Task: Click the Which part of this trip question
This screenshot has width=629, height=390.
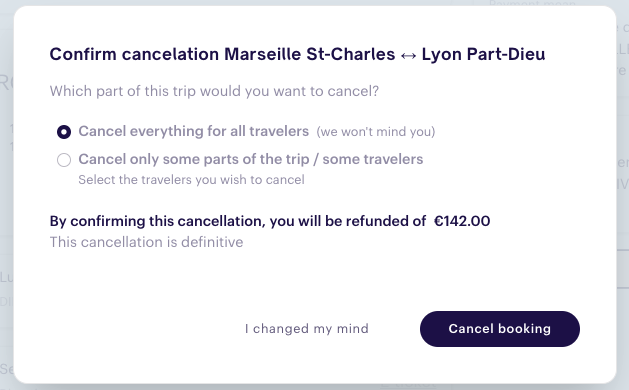Action: point(214,91)
